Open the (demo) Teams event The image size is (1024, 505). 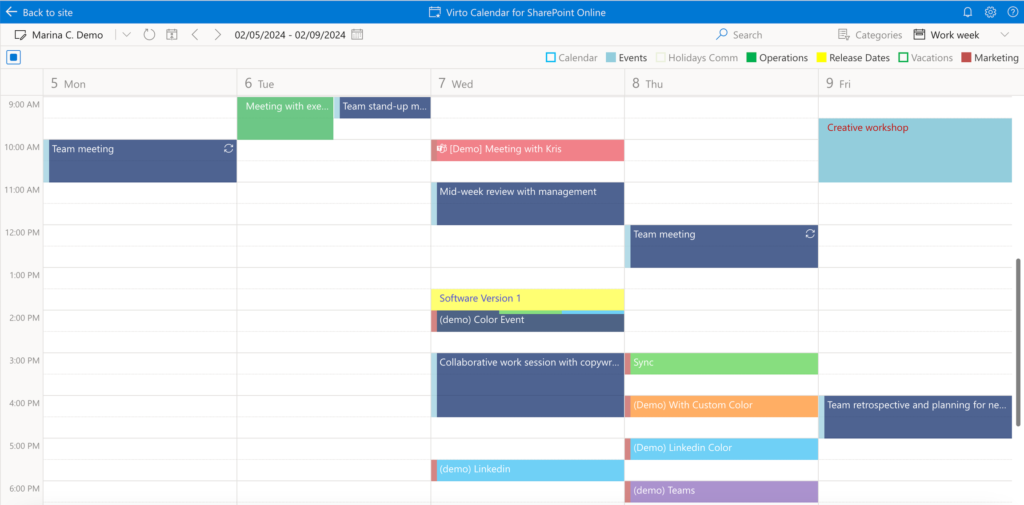721,492
